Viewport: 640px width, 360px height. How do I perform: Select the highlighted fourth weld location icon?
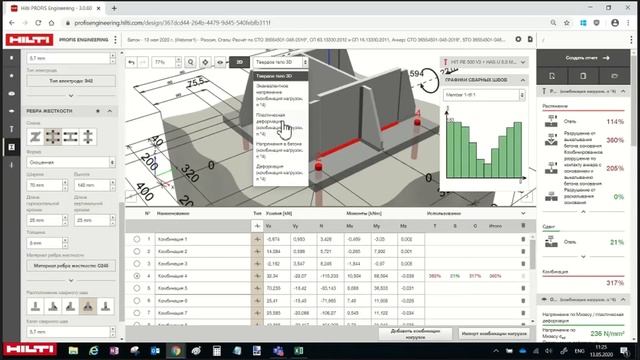tap(88, 306)
